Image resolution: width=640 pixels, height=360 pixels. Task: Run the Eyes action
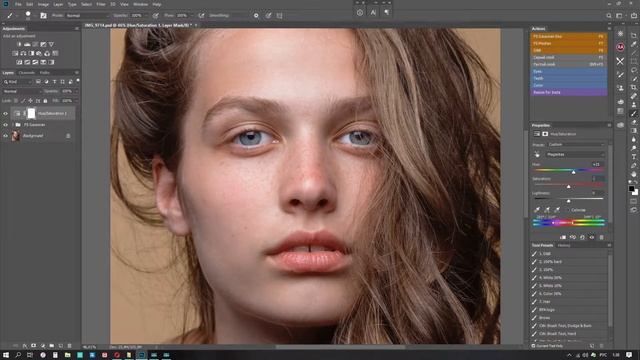(569, 71)
